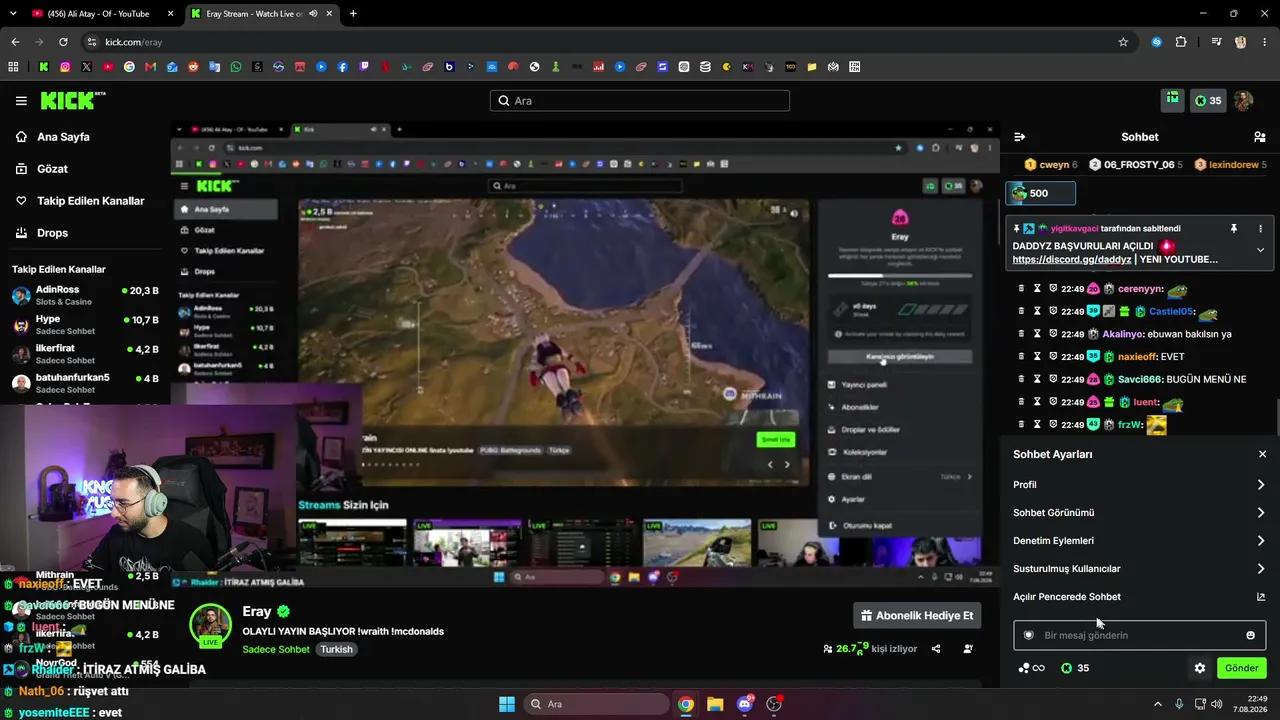Unpin the pinned chat message
1280x720 pixels.
(x=1233, y=229)
